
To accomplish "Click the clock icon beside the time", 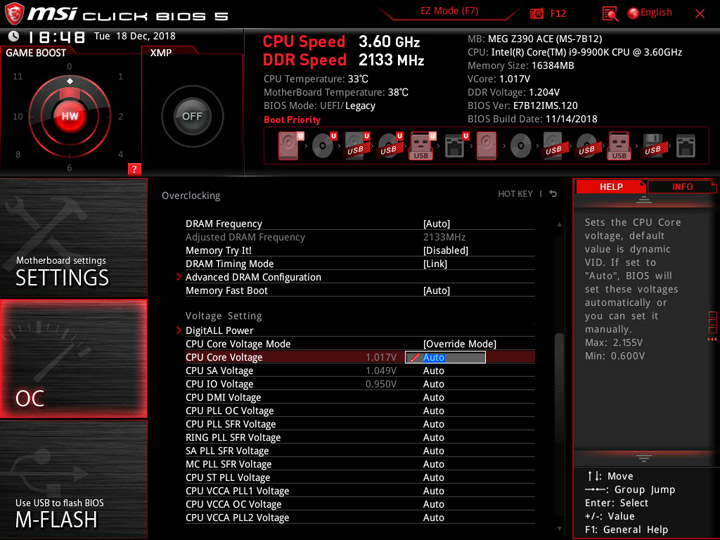I will point(13,36).
